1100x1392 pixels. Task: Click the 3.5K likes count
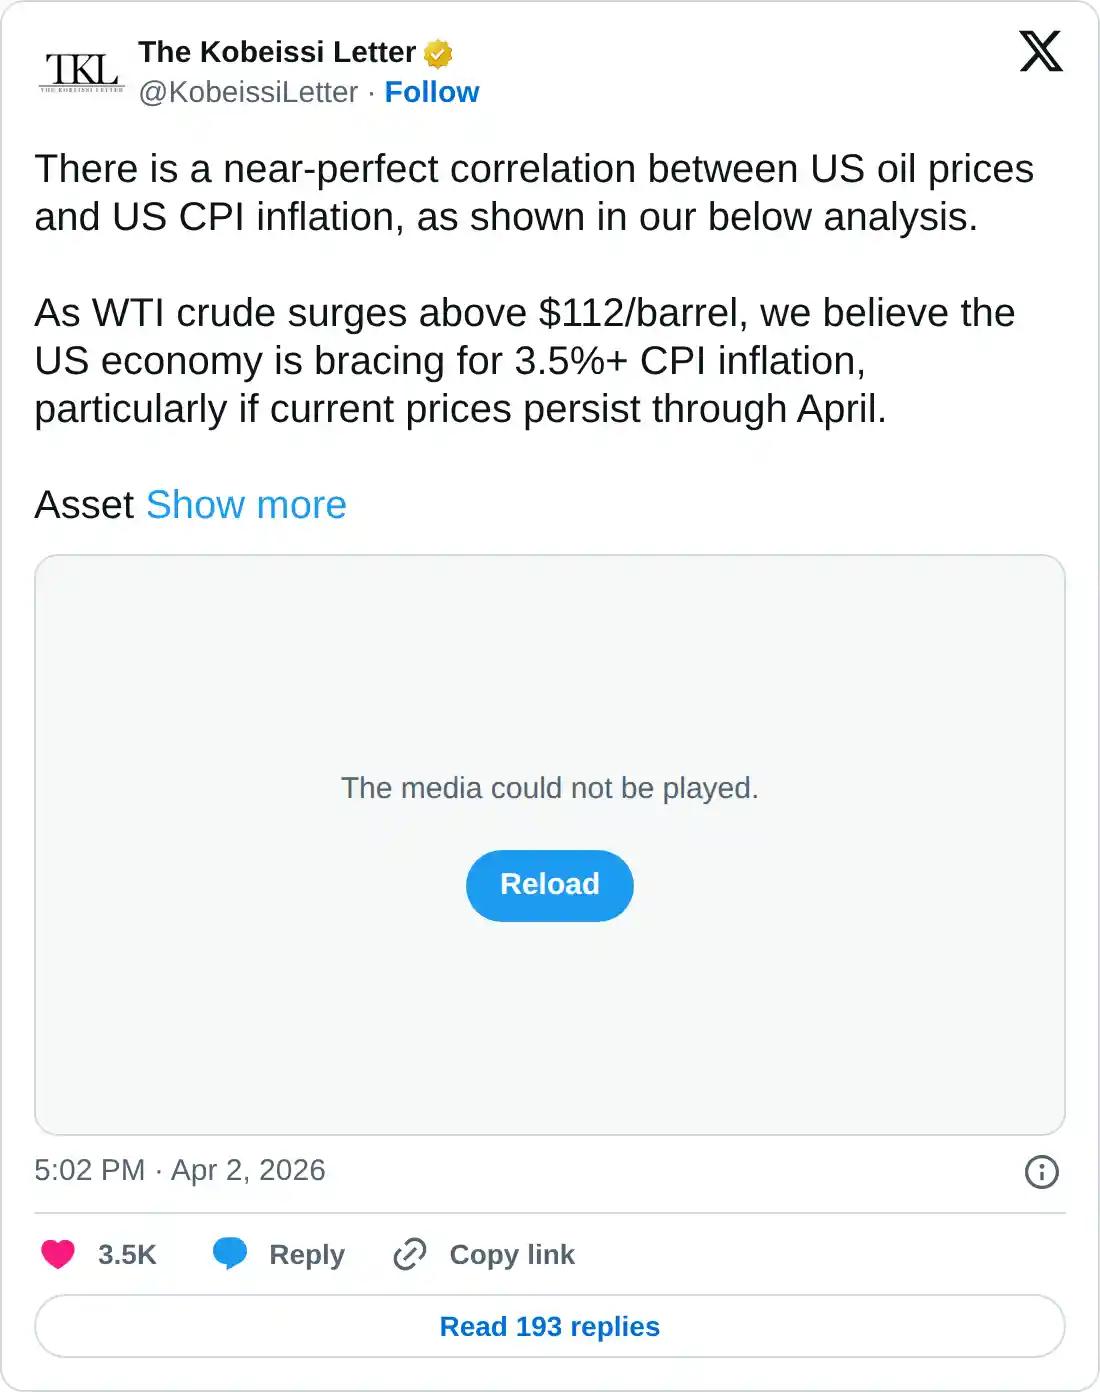point(127,1254)
